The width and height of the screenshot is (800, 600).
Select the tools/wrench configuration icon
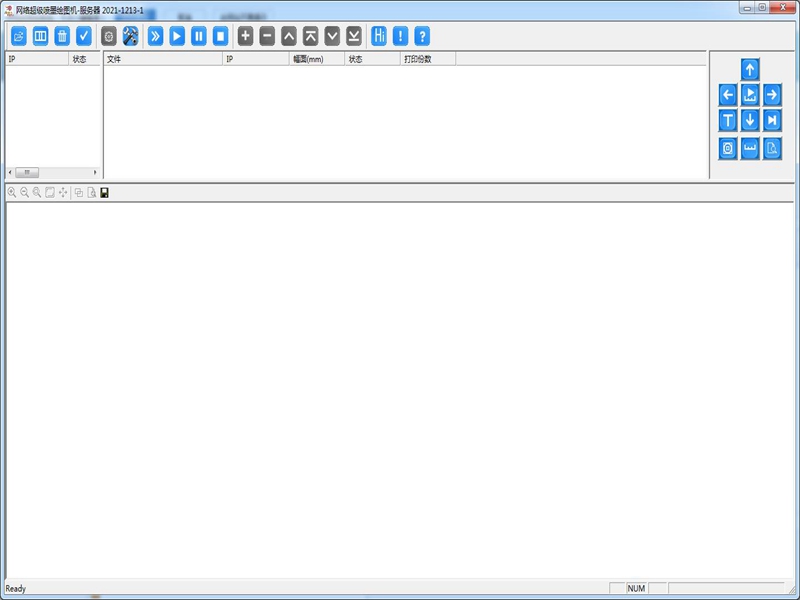(x=132, y=36)
